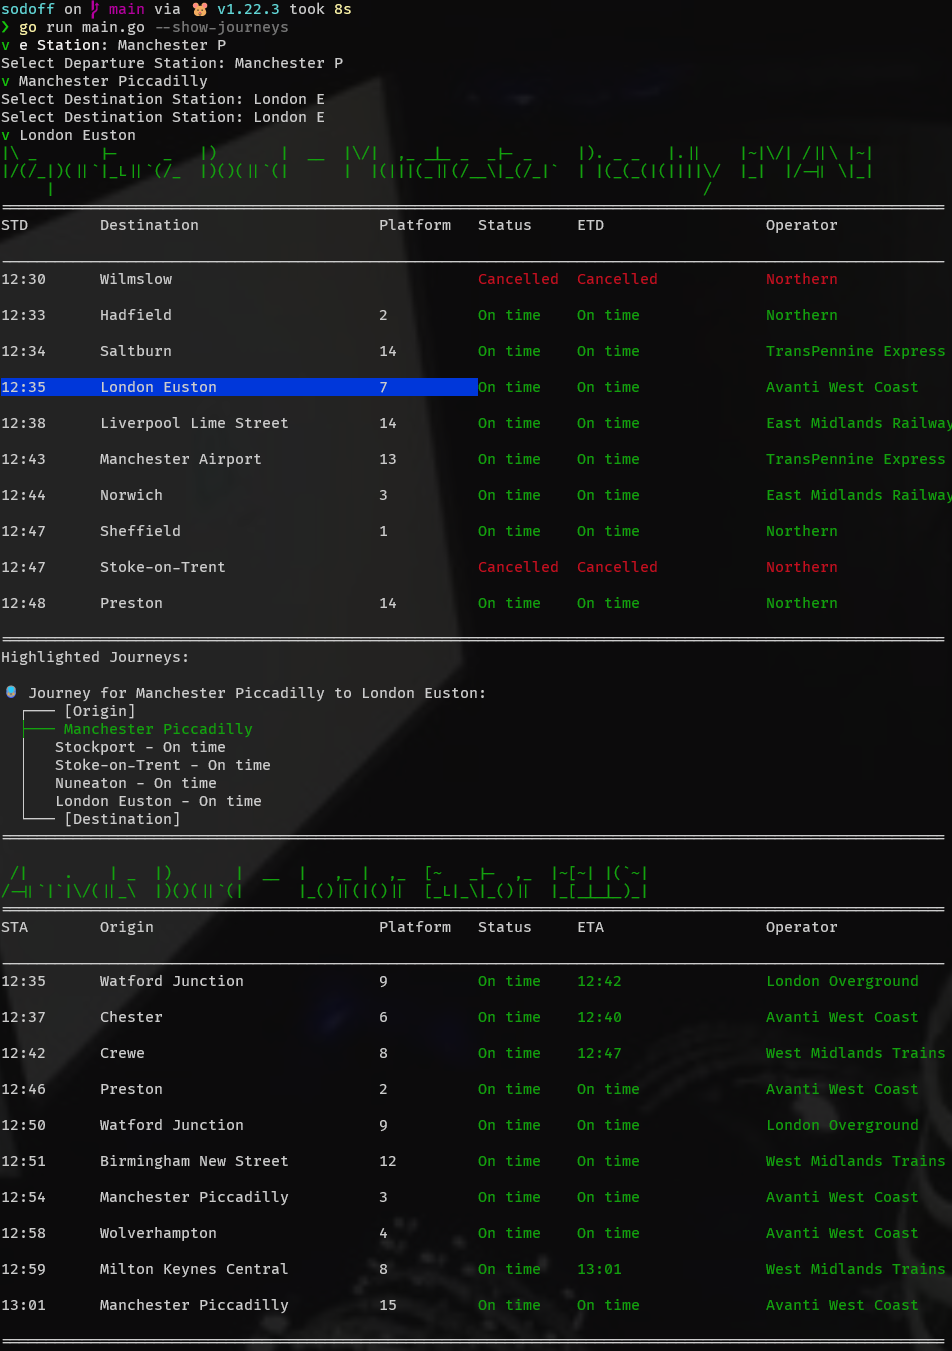Image resolution: width=952 pixels, height=1351 pixels.
Task: Click the STA column header
Action: pyautogui.click(x=15, y=927)
